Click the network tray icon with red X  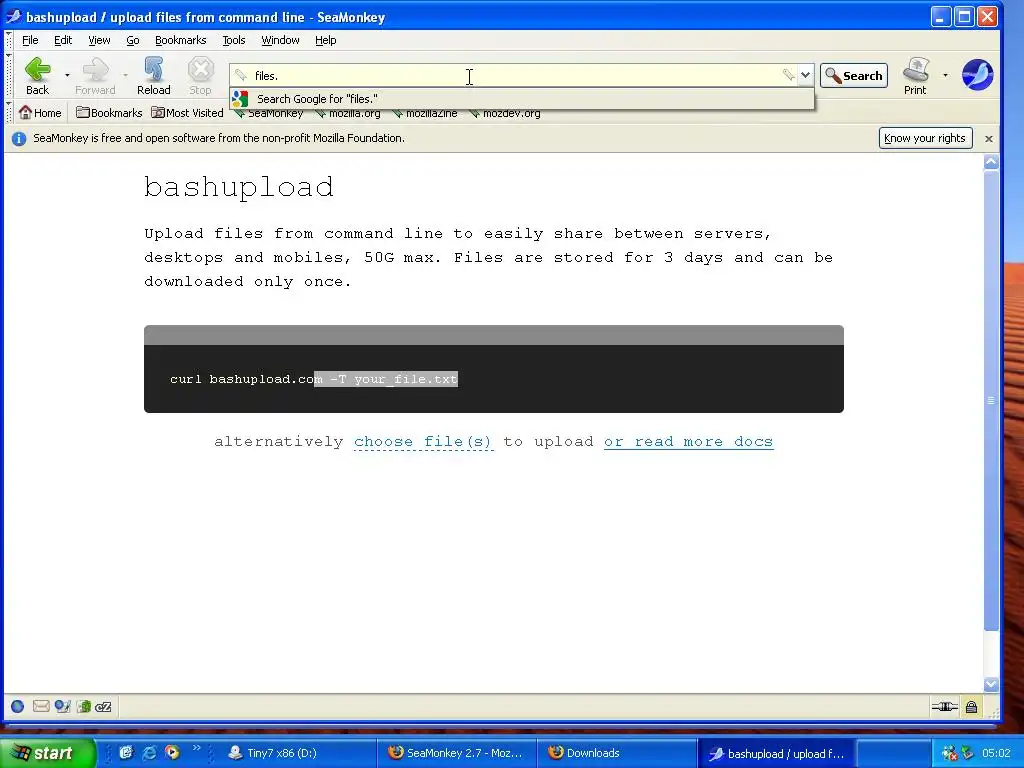(x=949, y=753)
